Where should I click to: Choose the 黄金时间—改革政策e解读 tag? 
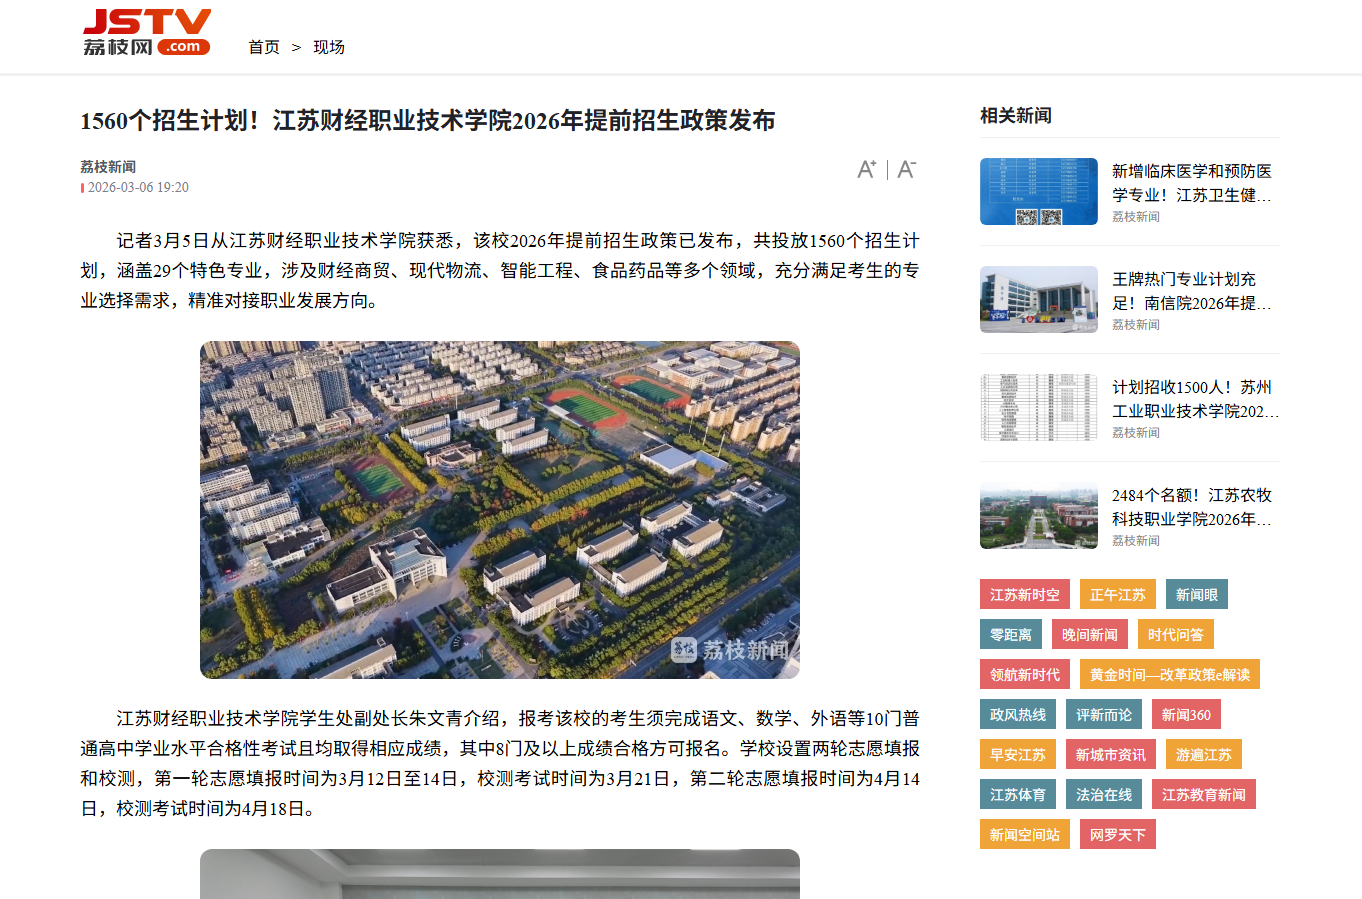(x=1170, y=675)
